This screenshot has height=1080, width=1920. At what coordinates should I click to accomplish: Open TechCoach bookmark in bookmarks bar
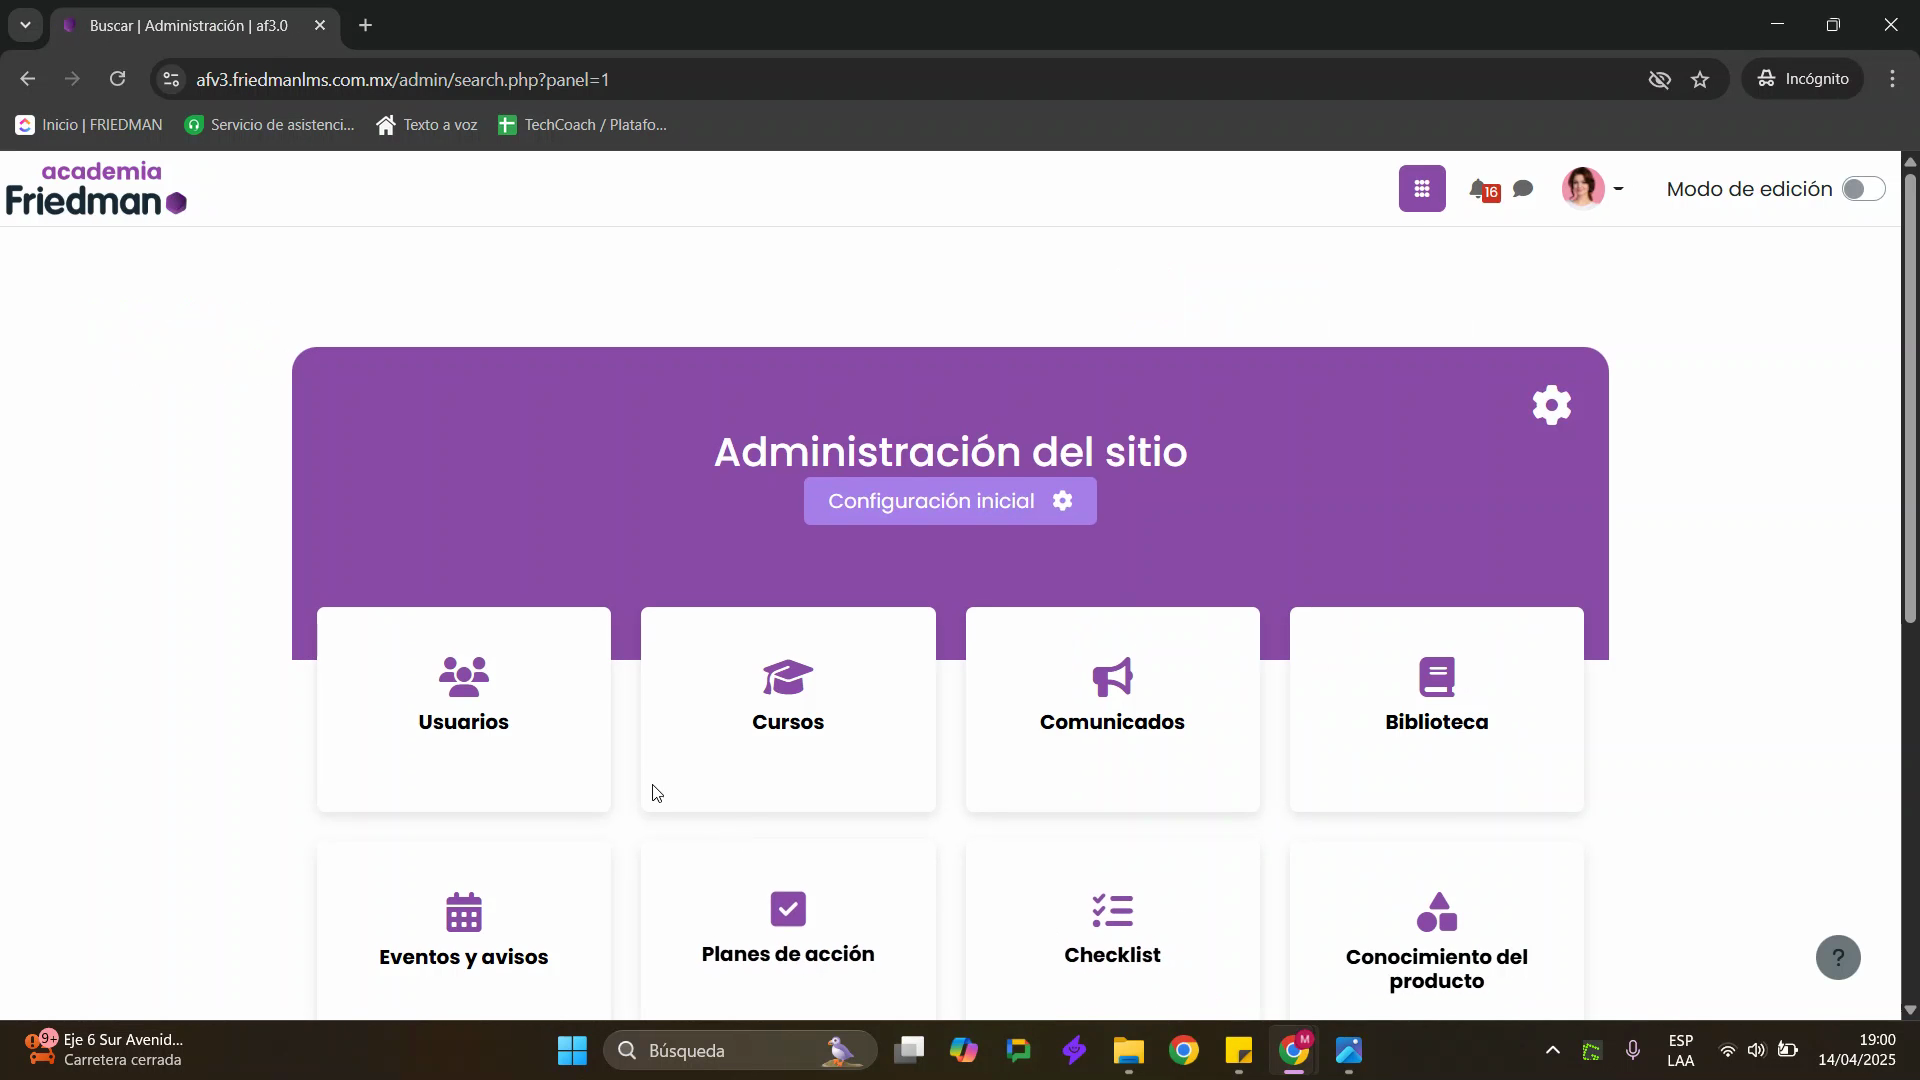coord(583,125)
